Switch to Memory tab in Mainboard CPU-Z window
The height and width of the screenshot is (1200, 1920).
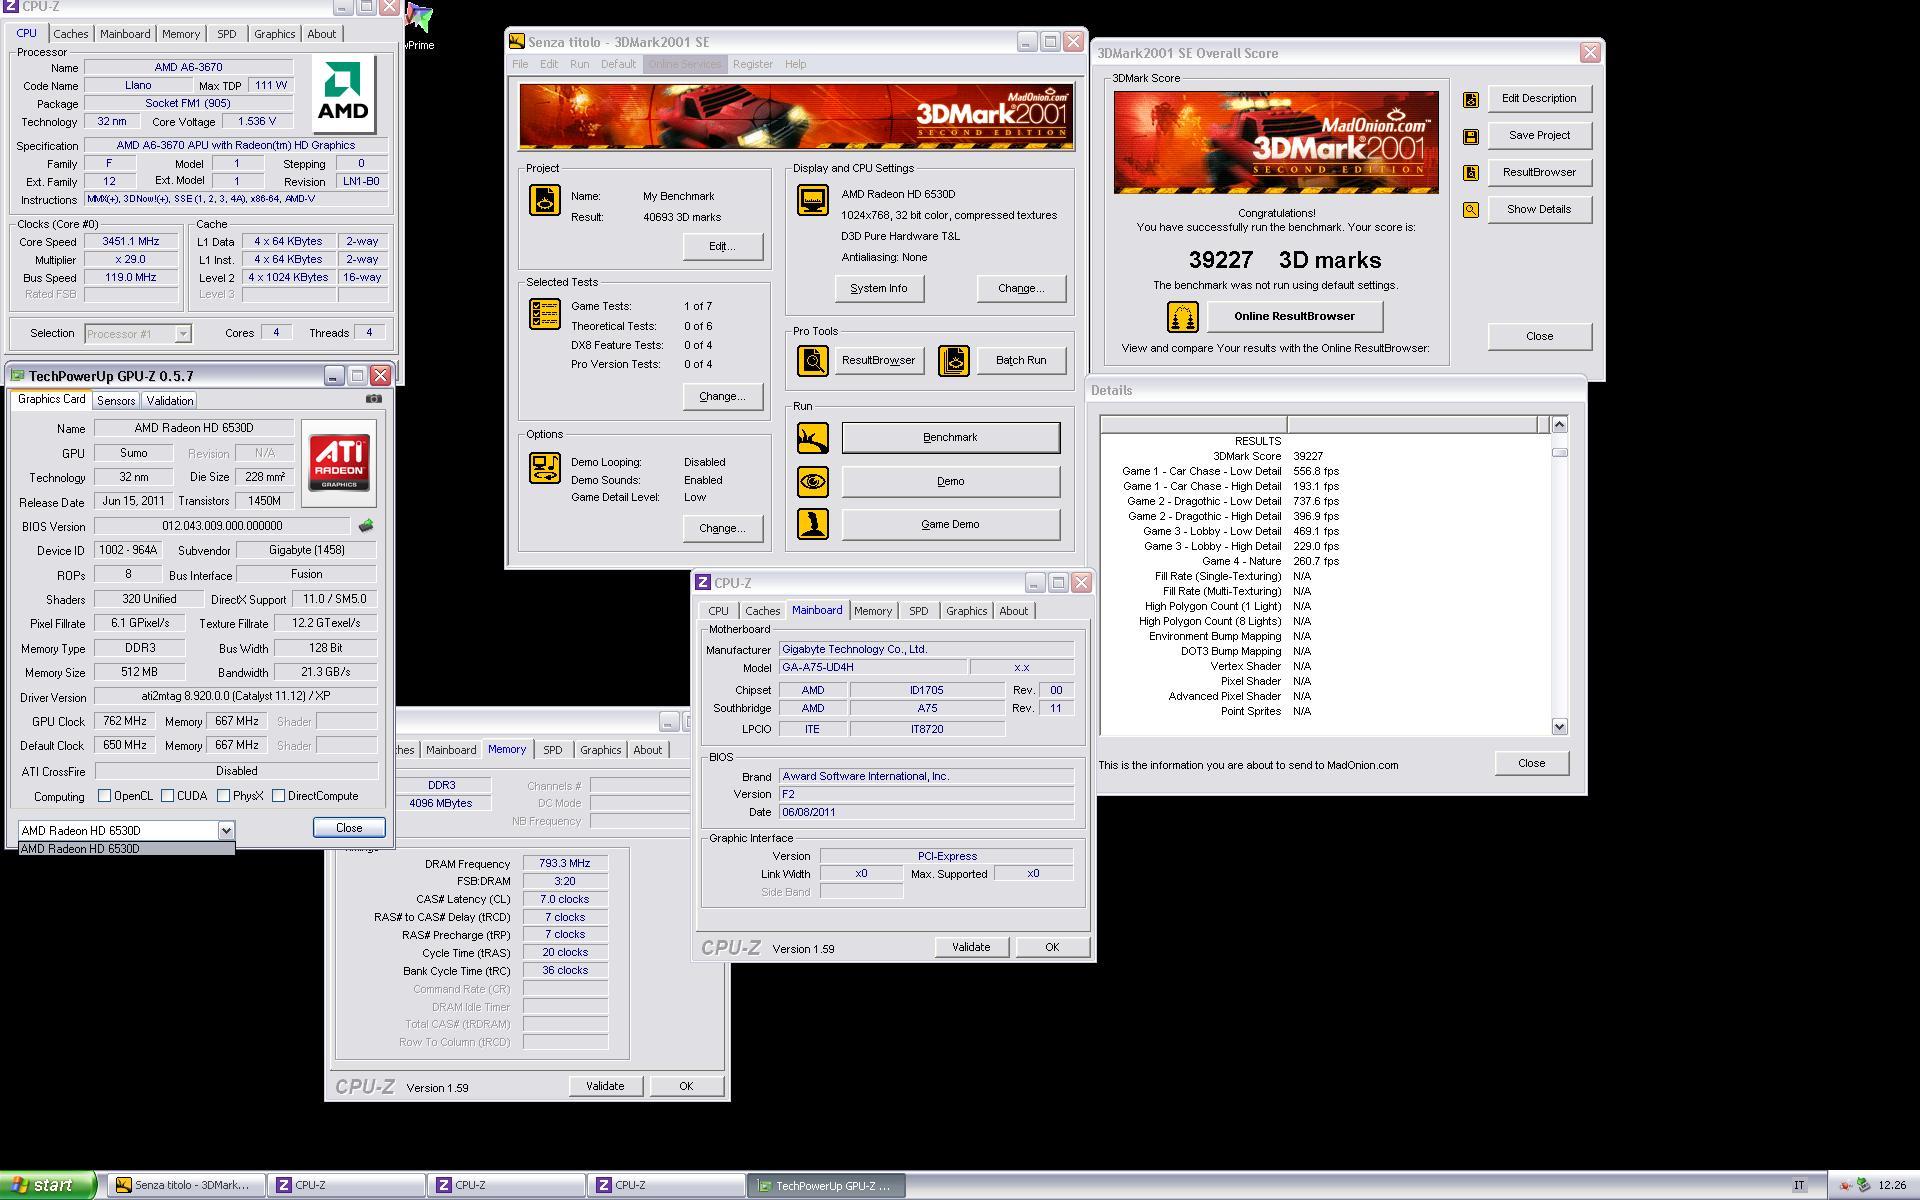pos(873,611)
